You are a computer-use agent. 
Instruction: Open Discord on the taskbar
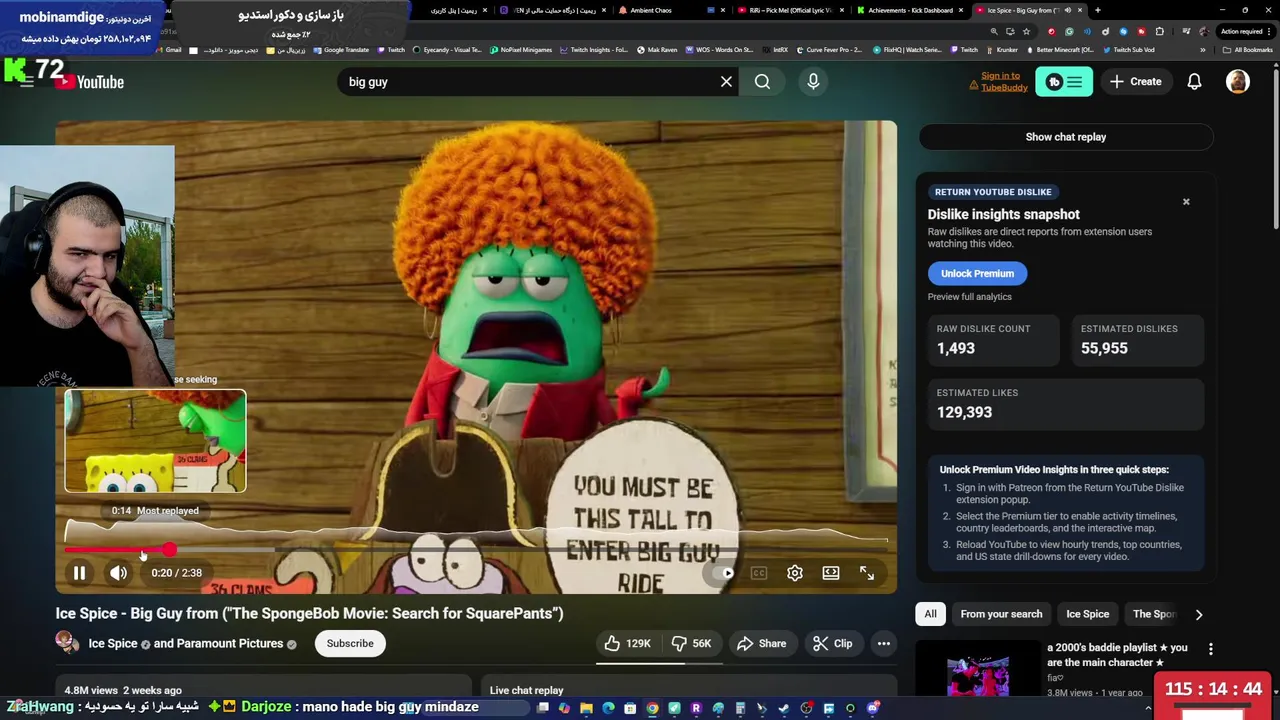pos(872,708)
